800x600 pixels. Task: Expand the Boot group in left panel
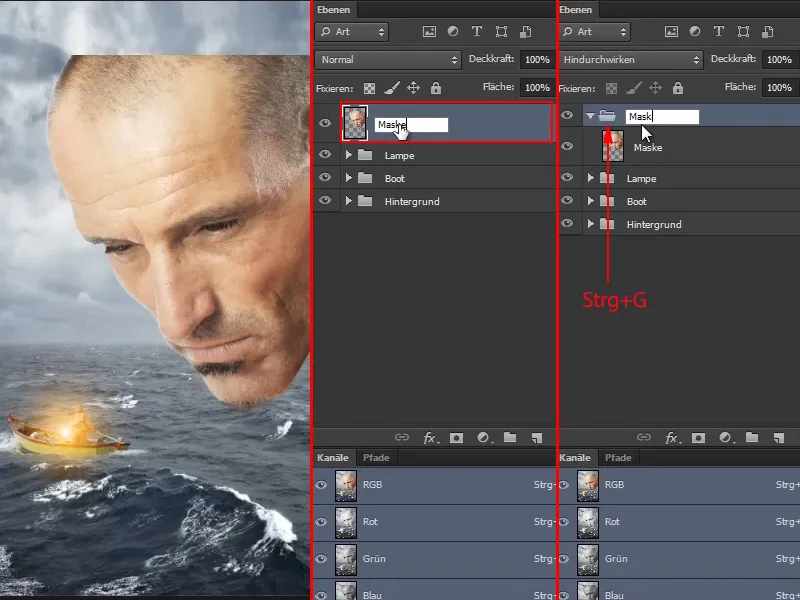click(349, 178)
